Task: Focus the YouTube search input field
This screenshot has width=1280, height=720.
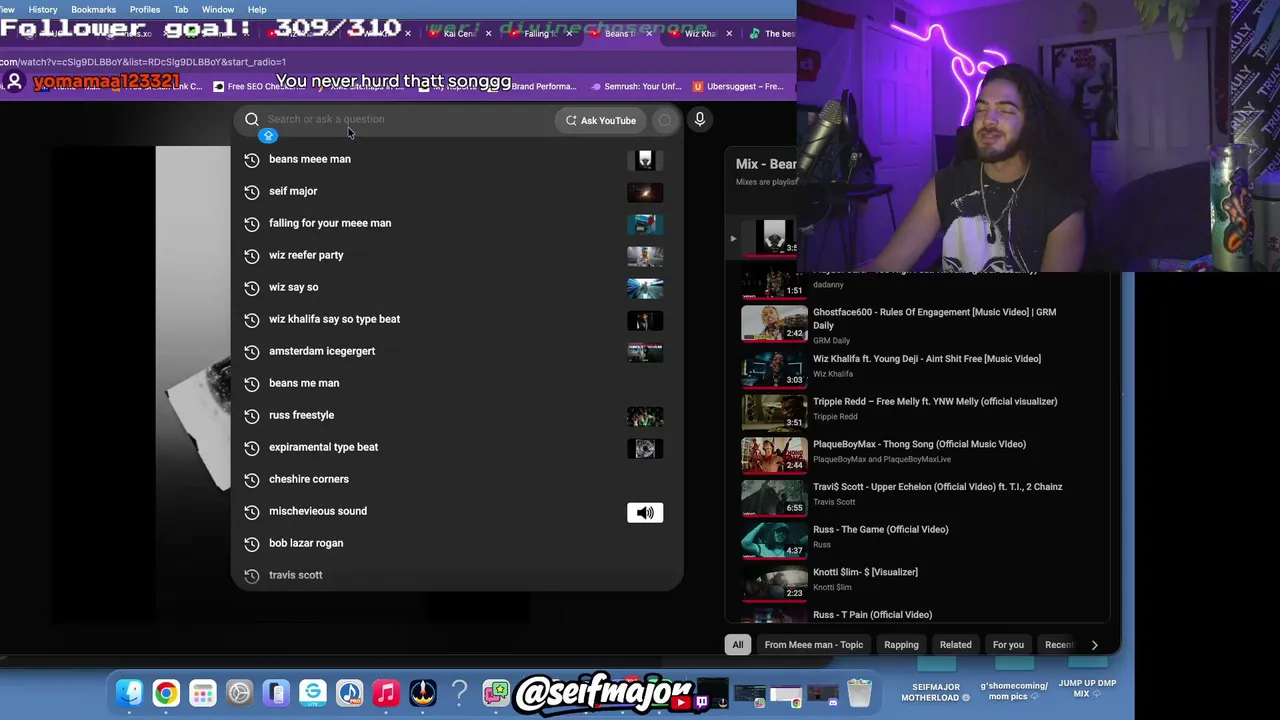Action: [400, 119]
